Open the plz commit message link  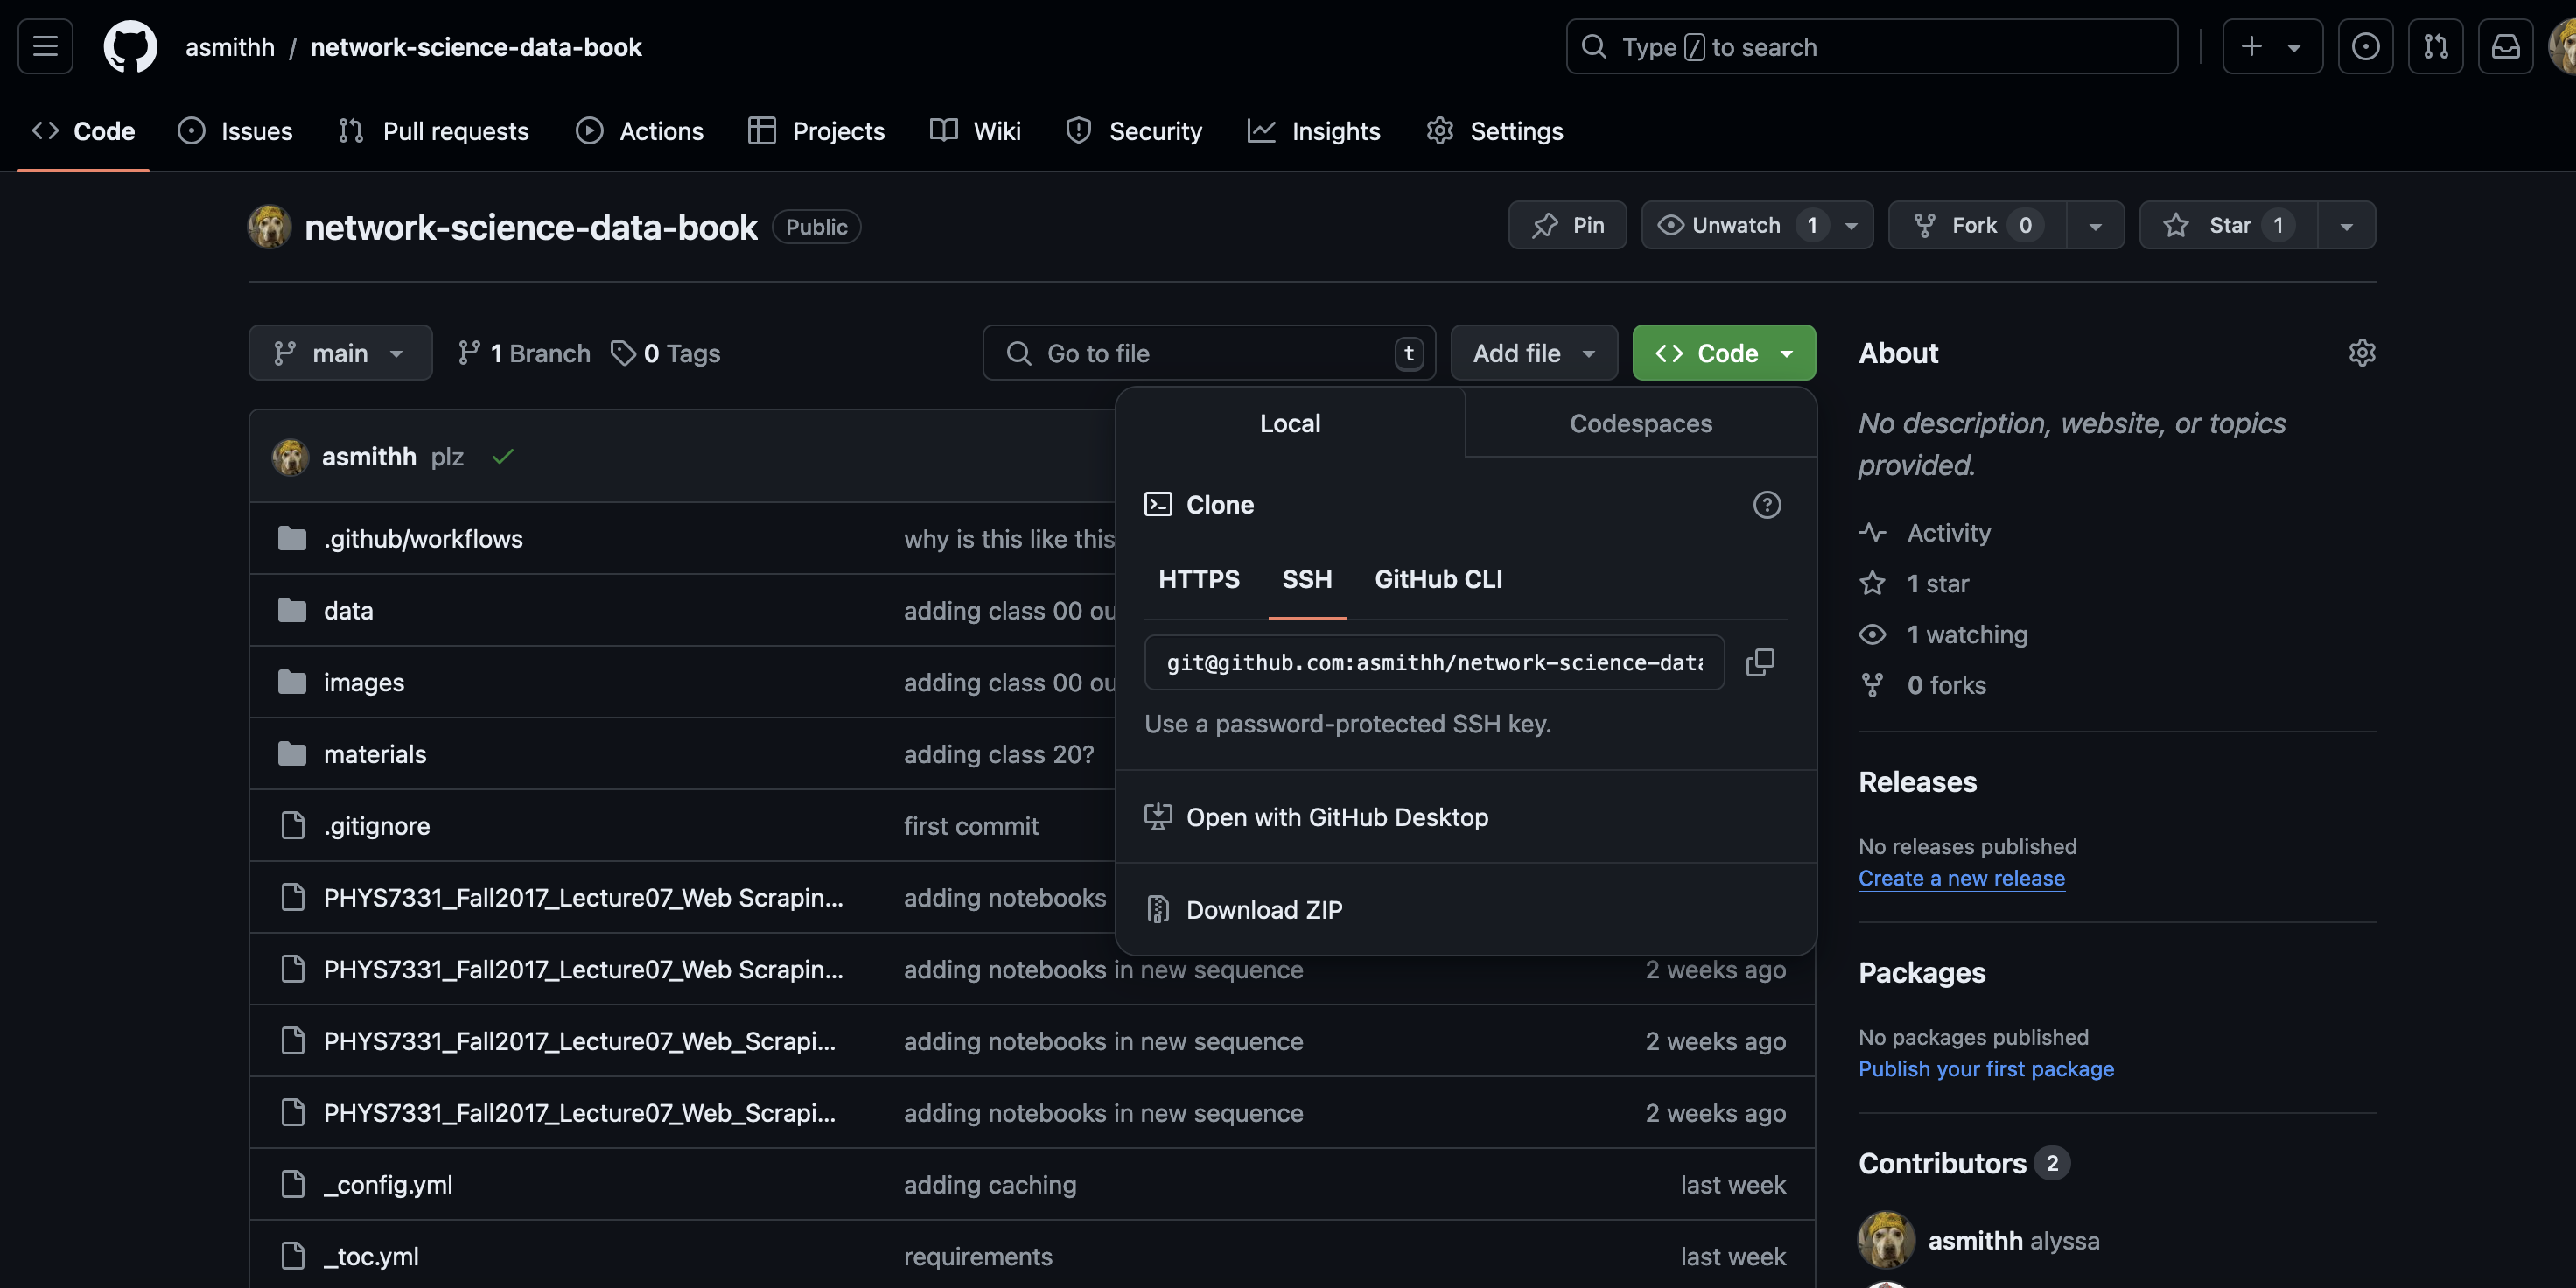tap(447, 457)
